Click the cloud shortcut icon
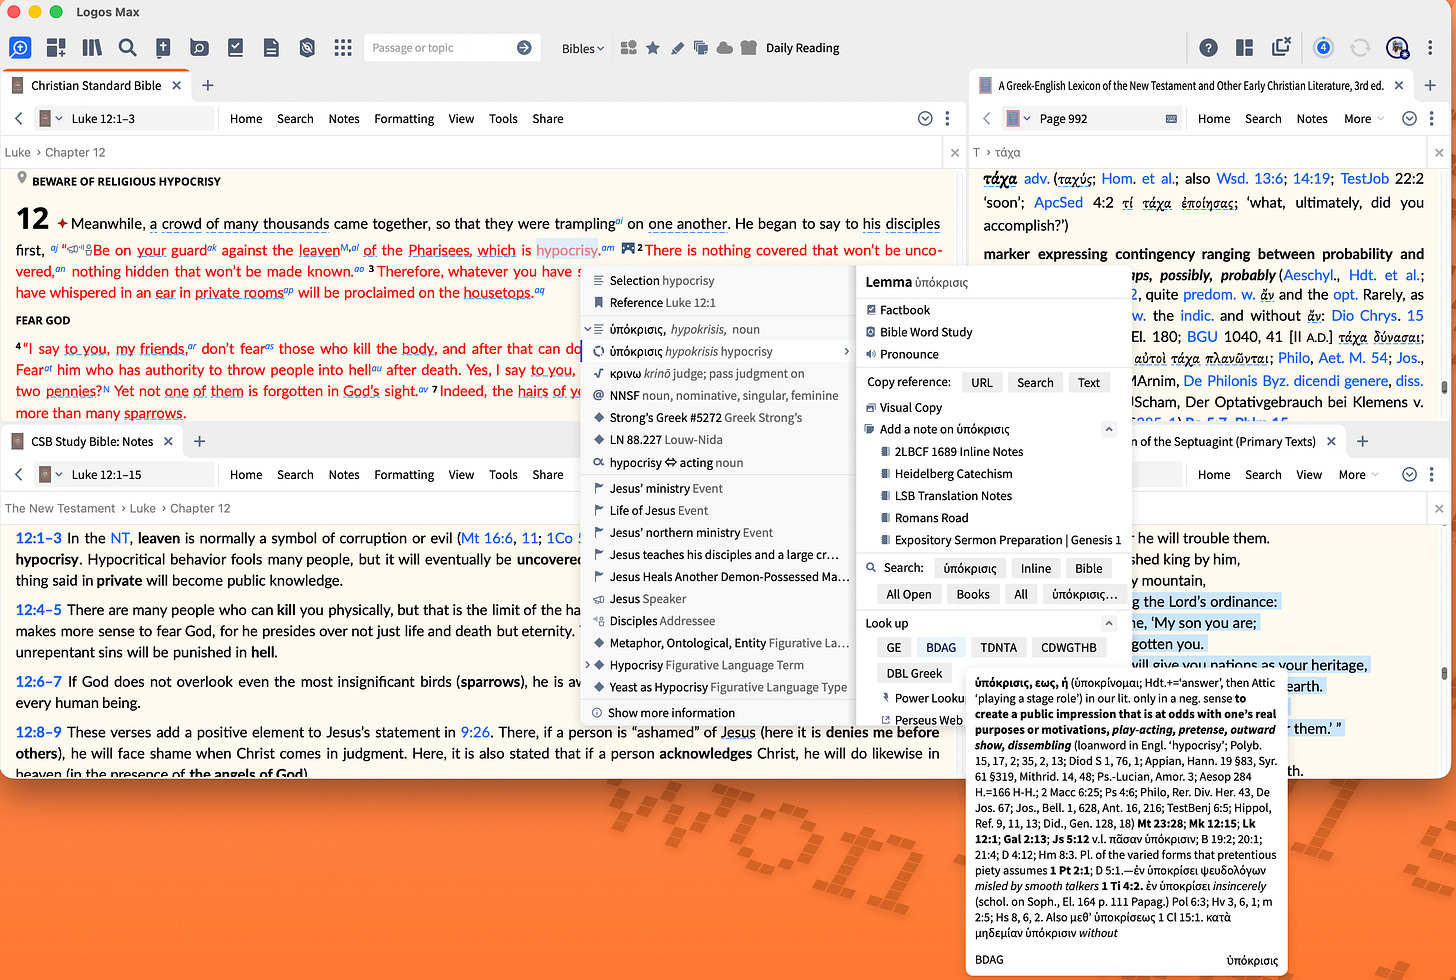1456x980 pixels. [725, 47]
